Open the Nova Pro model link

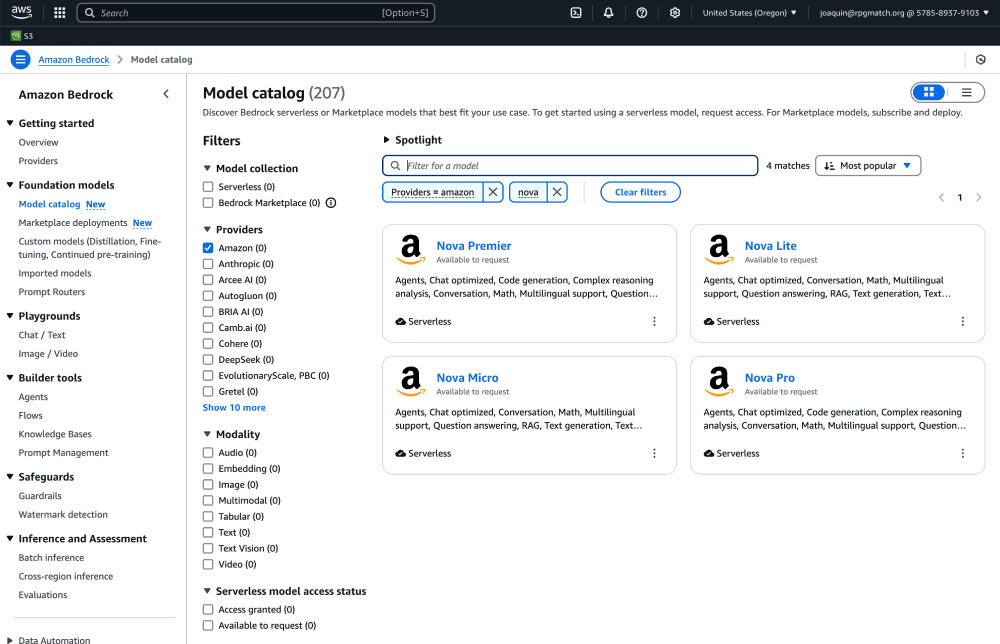tap(770, 377)
